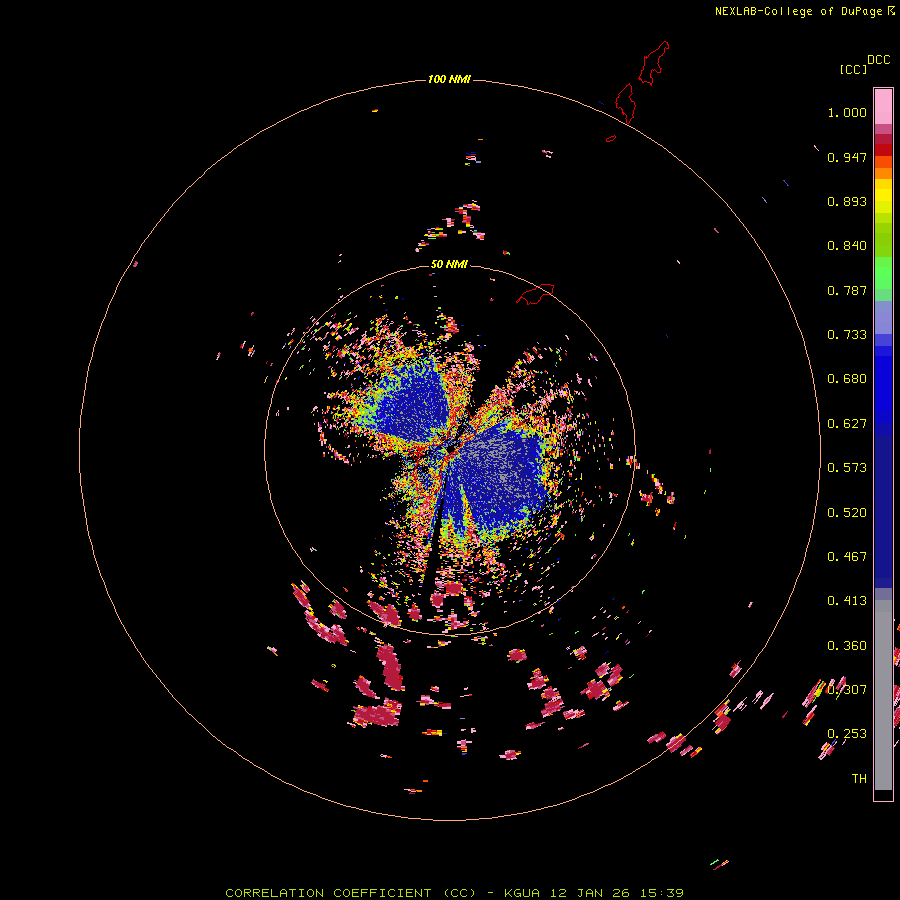The image size is (900, 900).
Task: Click the TH legend label
Action: 859,779
